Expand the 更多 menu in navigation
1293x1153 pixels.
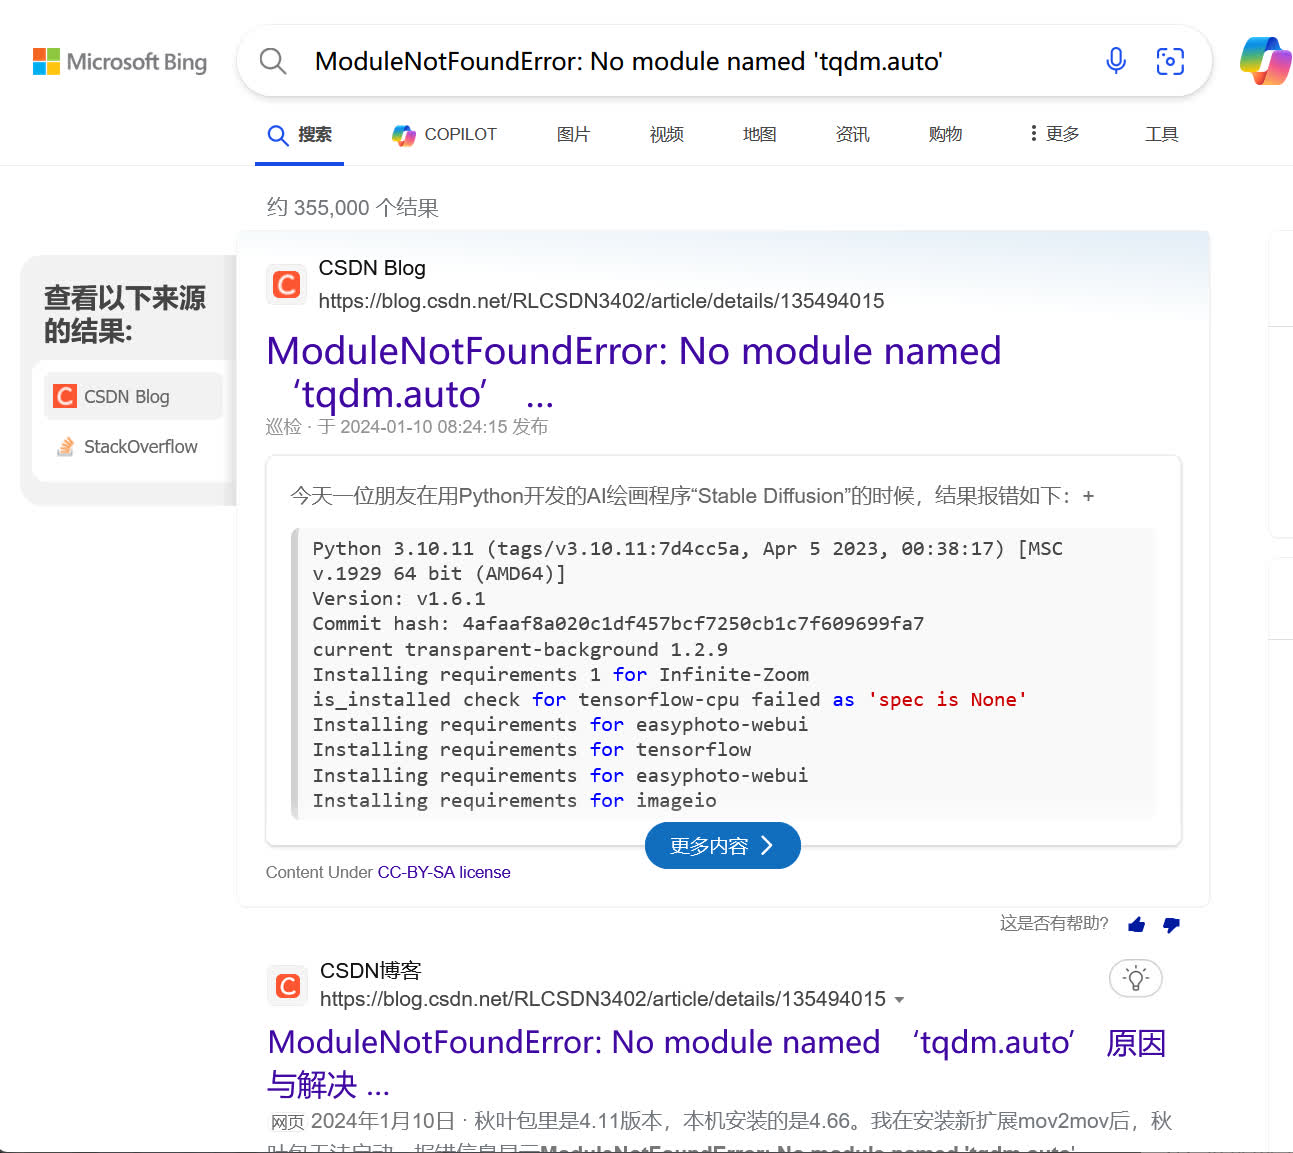tap(1054, 134)
